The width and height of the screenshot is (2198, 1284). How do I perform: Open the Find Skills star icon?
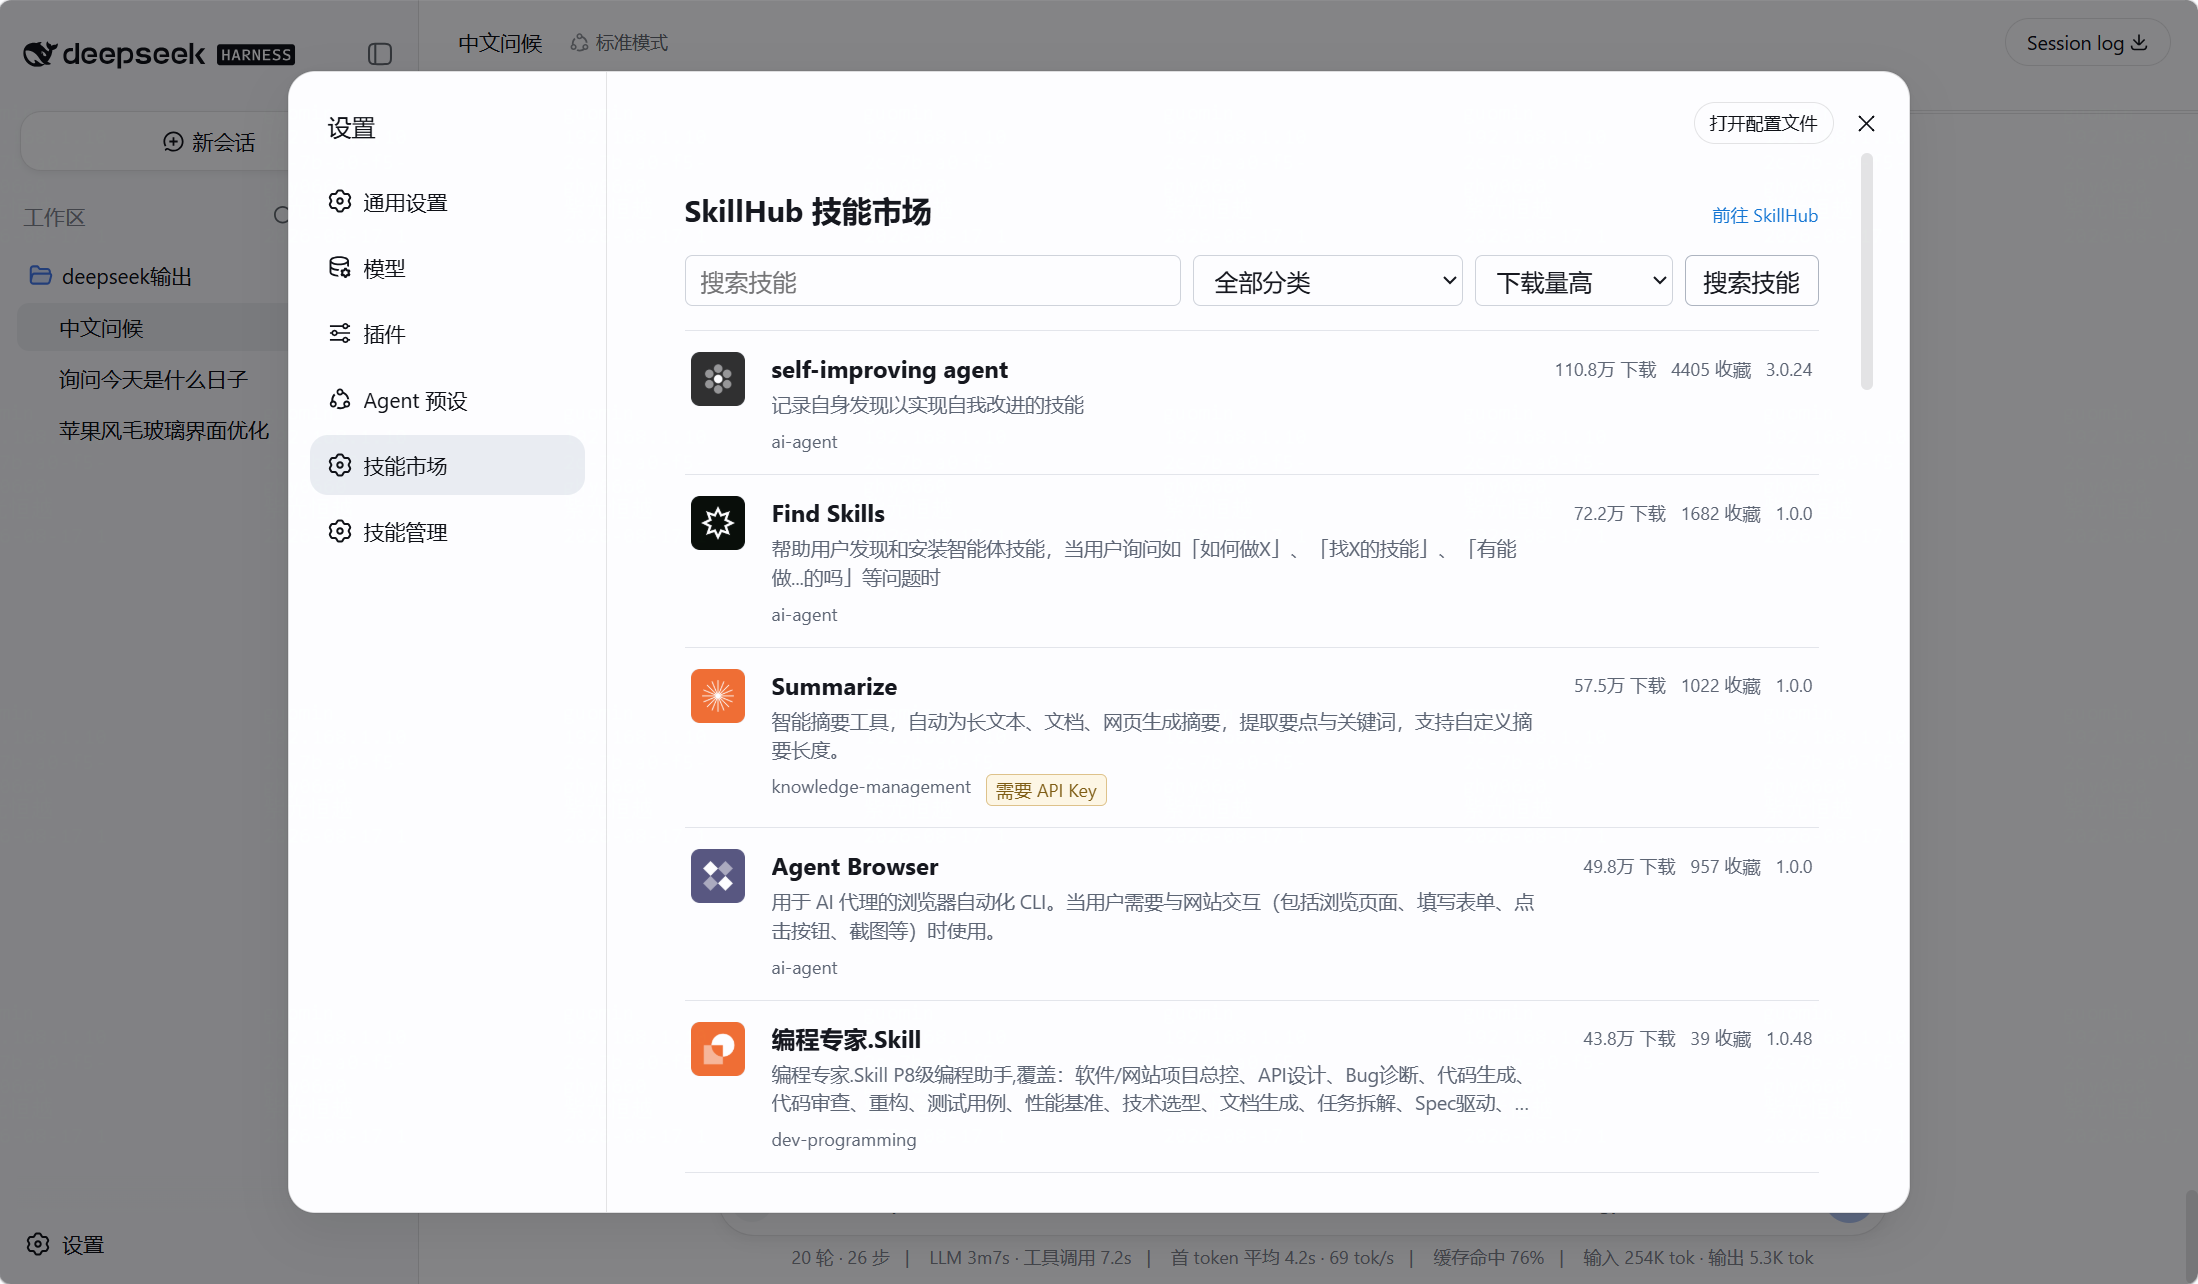pos(717,523)
